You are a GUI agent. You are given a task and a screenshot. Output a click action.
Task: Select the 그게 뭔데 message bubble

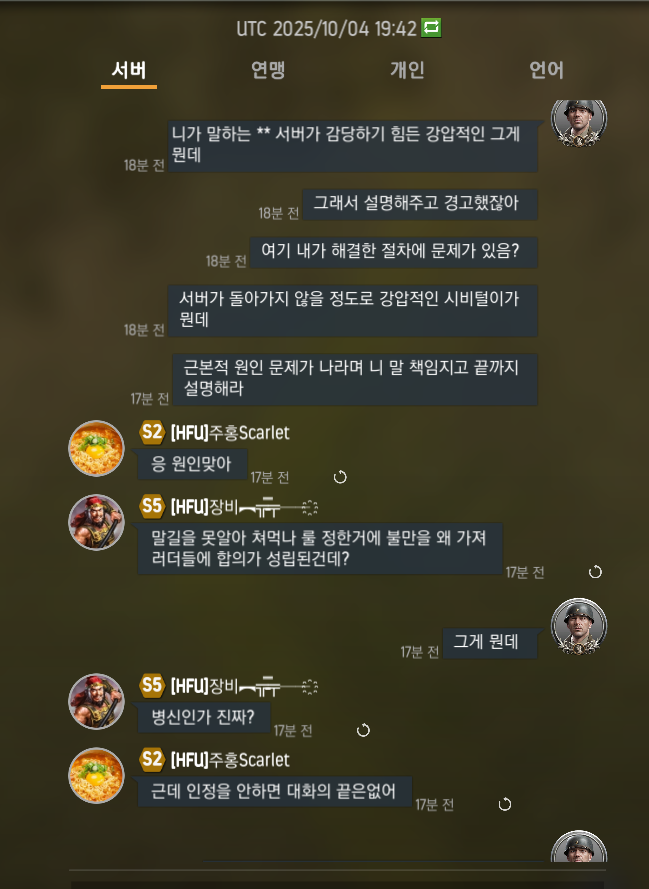click(490, 643)
